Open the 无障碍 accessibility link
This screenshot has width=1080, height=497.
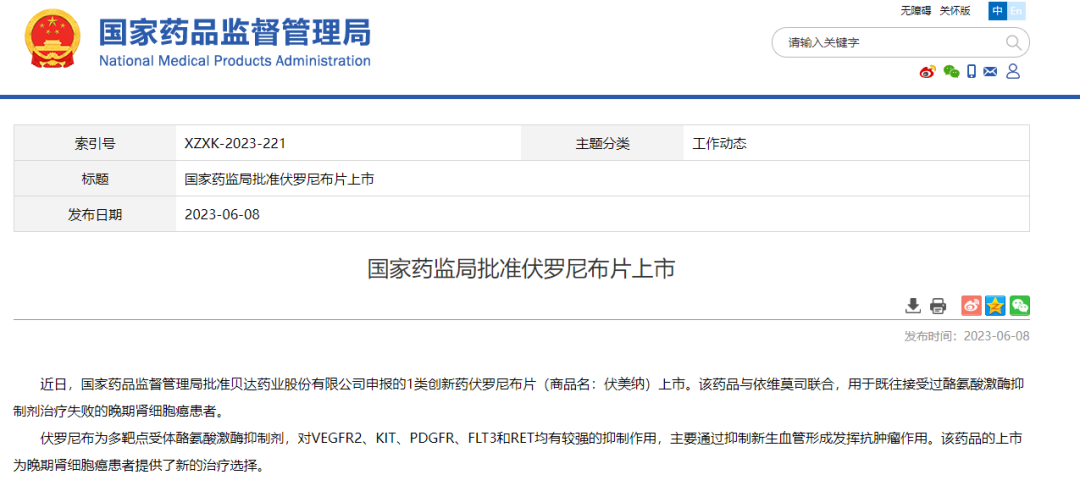click(916, 10)
